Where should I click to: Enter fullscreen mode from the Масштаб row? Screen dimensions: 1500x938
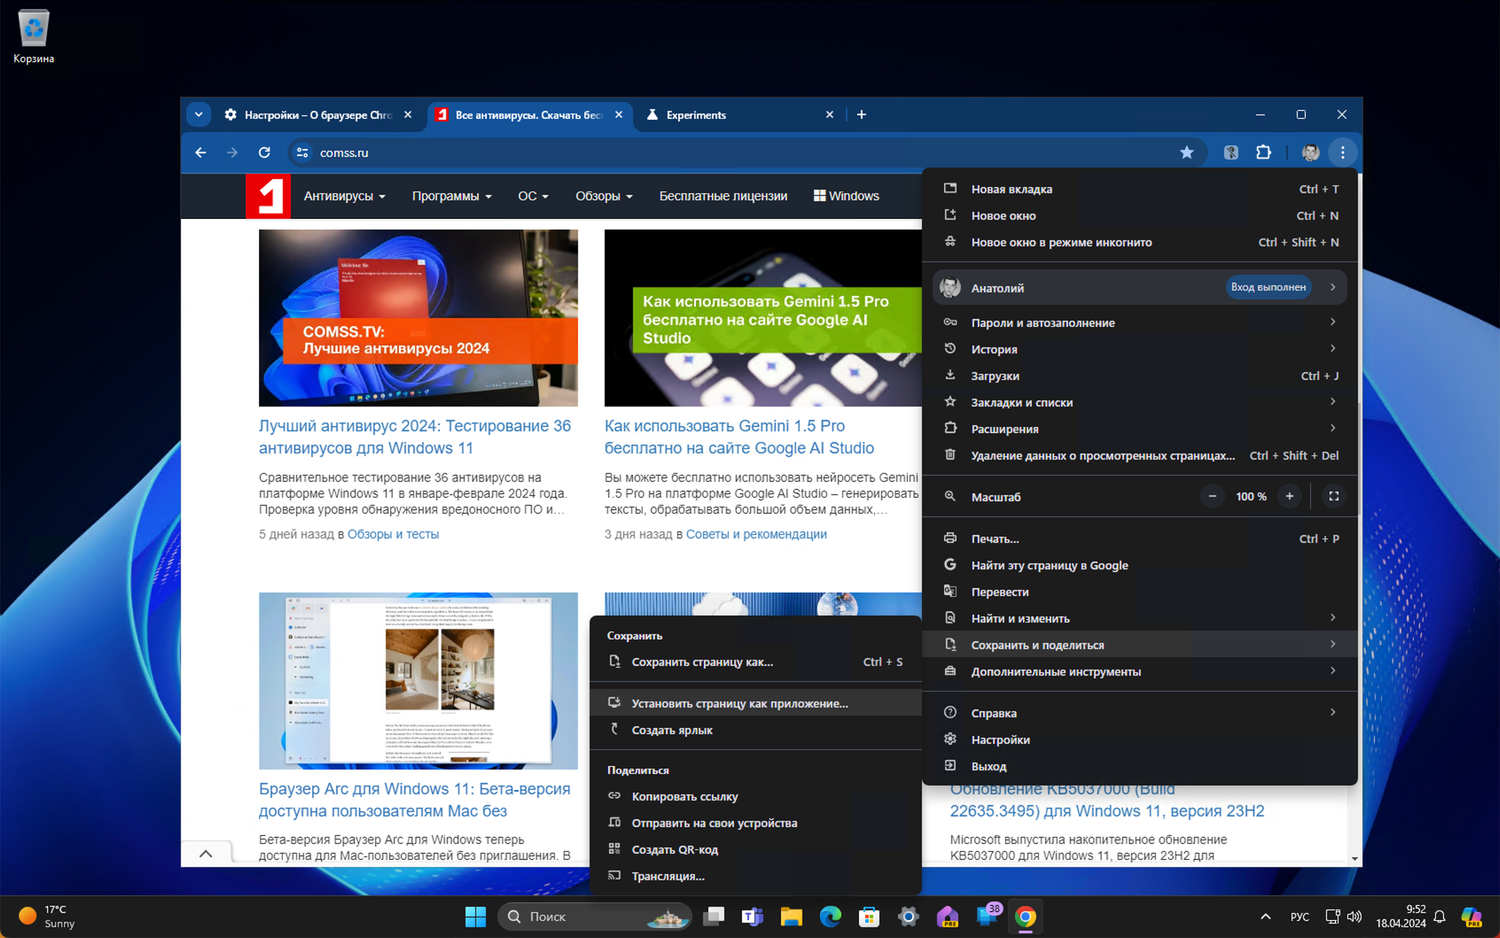click(x=1333, y=496)
